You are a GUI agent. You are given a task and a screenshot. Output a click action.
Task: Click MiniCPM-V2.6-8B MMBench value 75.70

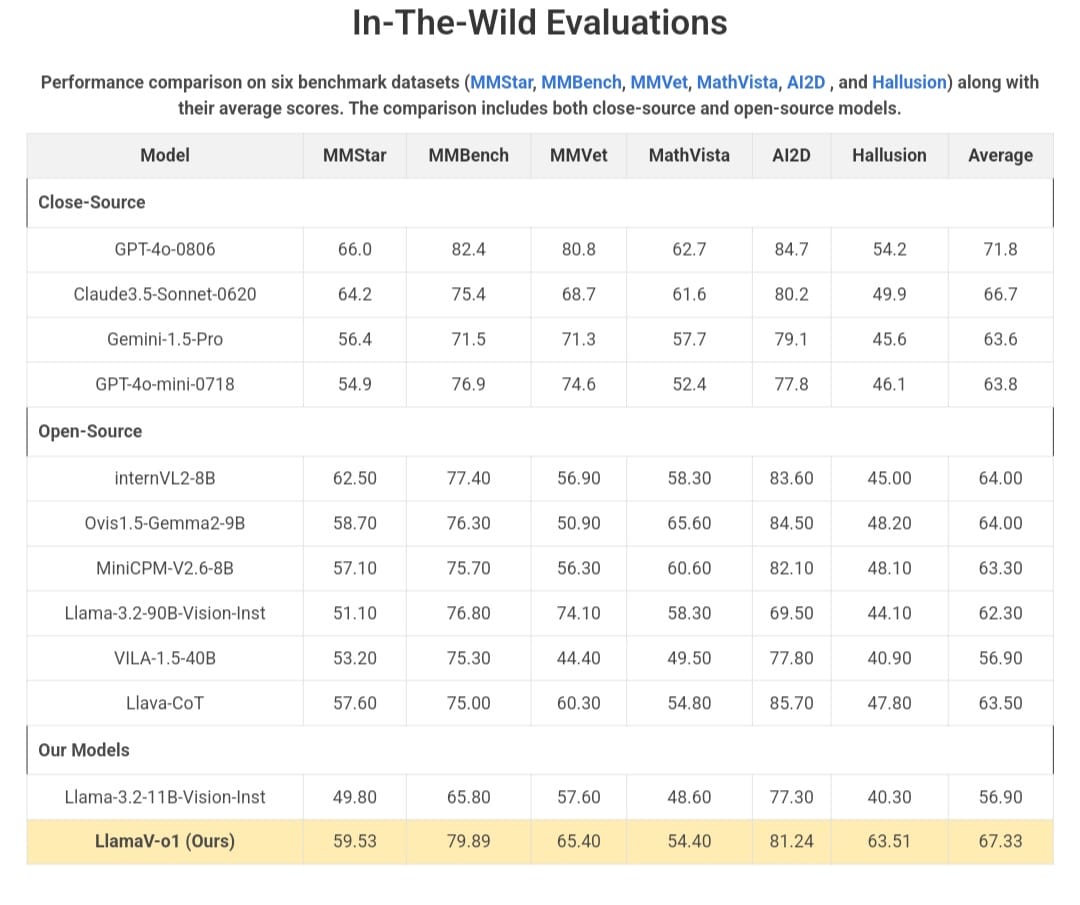[x=468, y=568]
